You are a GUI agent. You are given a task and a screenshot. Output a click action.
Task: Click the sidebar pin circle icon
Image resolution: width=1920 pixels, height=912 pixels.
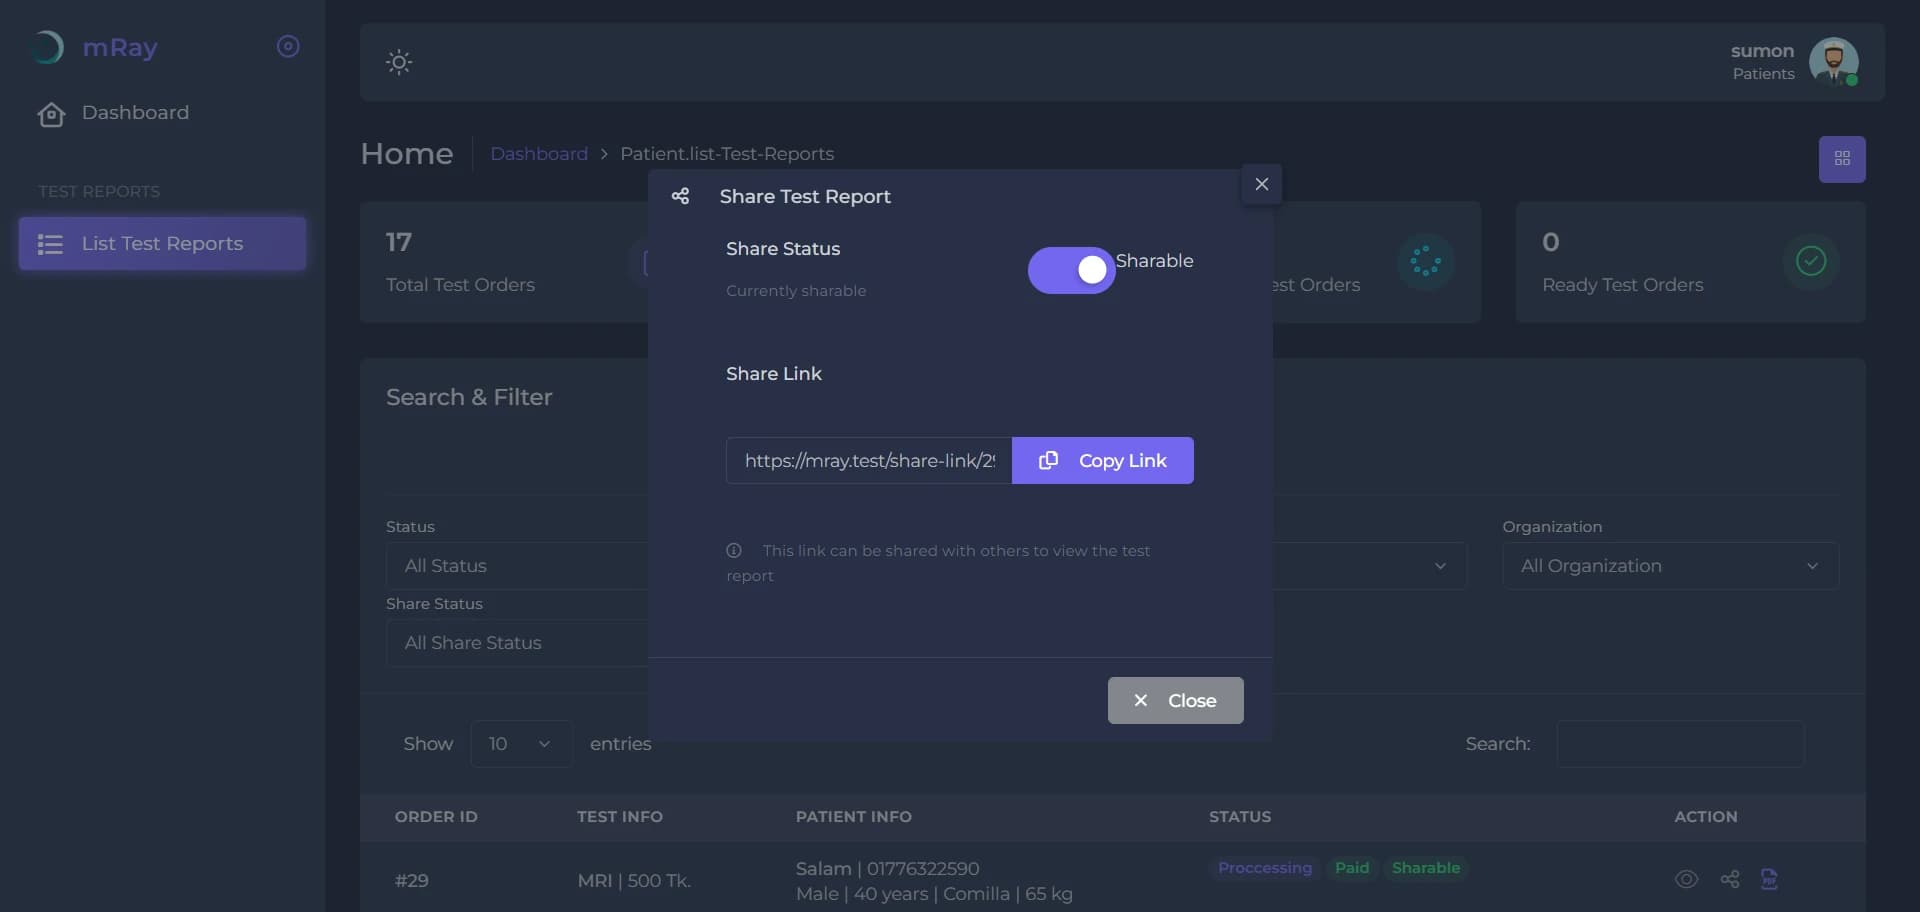point(288,46)
